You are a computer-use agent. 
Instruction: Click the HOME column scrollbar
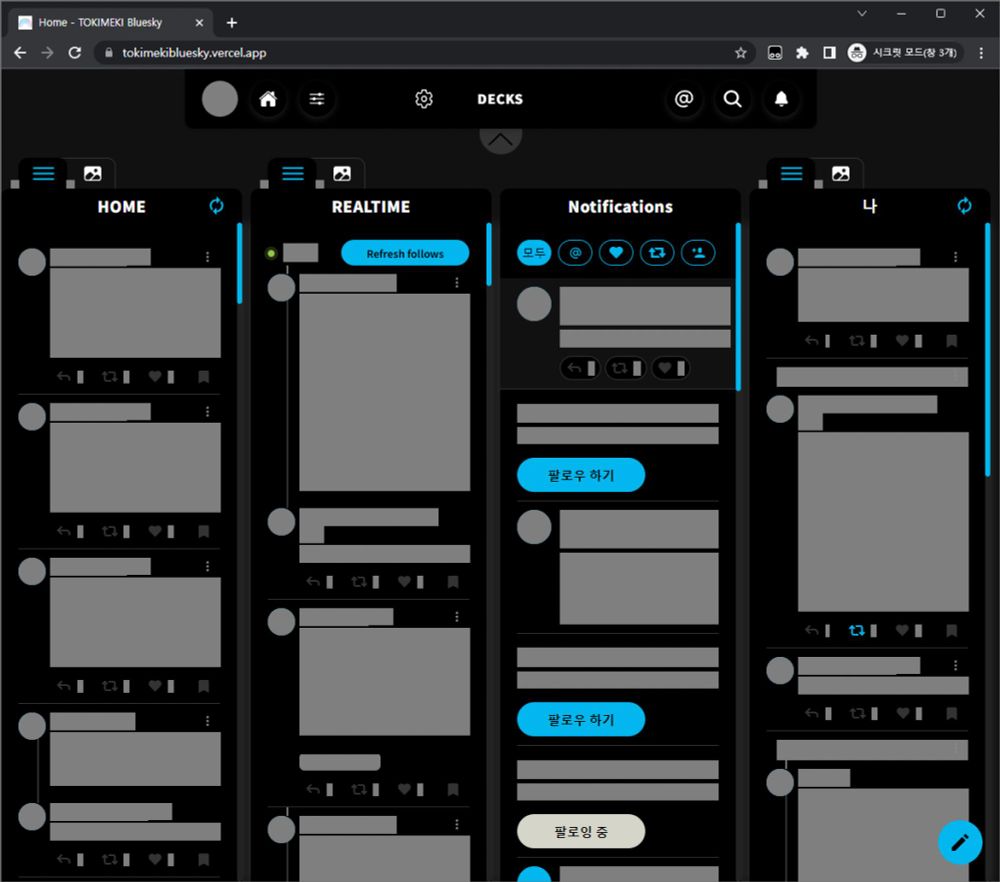point(240,263)
